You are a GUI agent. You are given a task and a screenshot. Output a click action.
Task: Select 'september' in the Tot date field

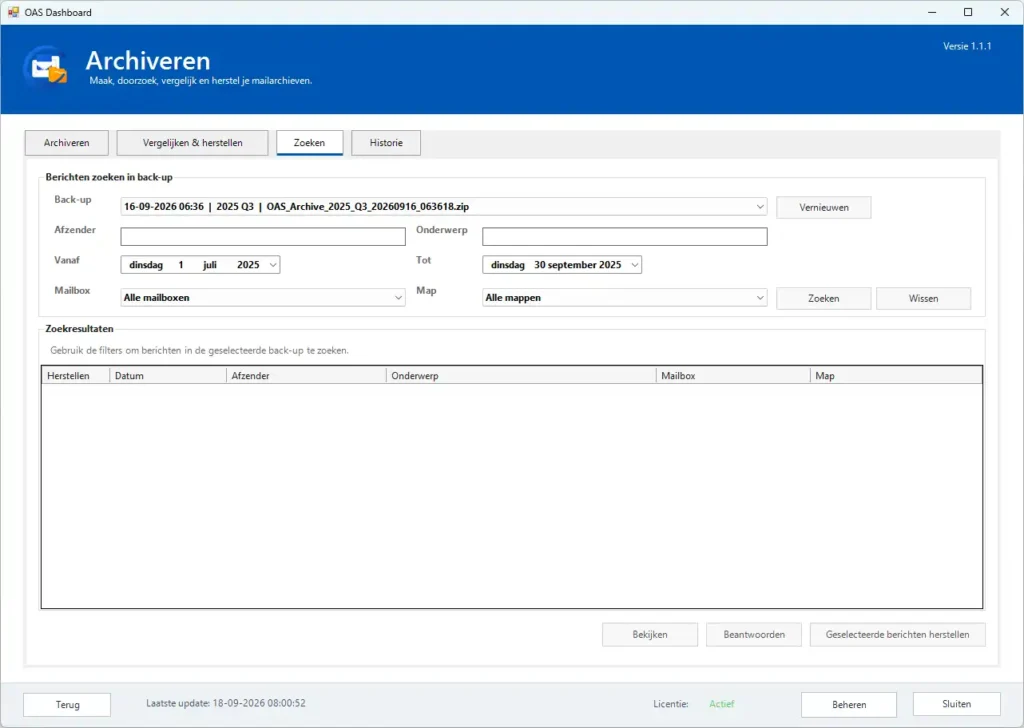(x=571, y=264)
